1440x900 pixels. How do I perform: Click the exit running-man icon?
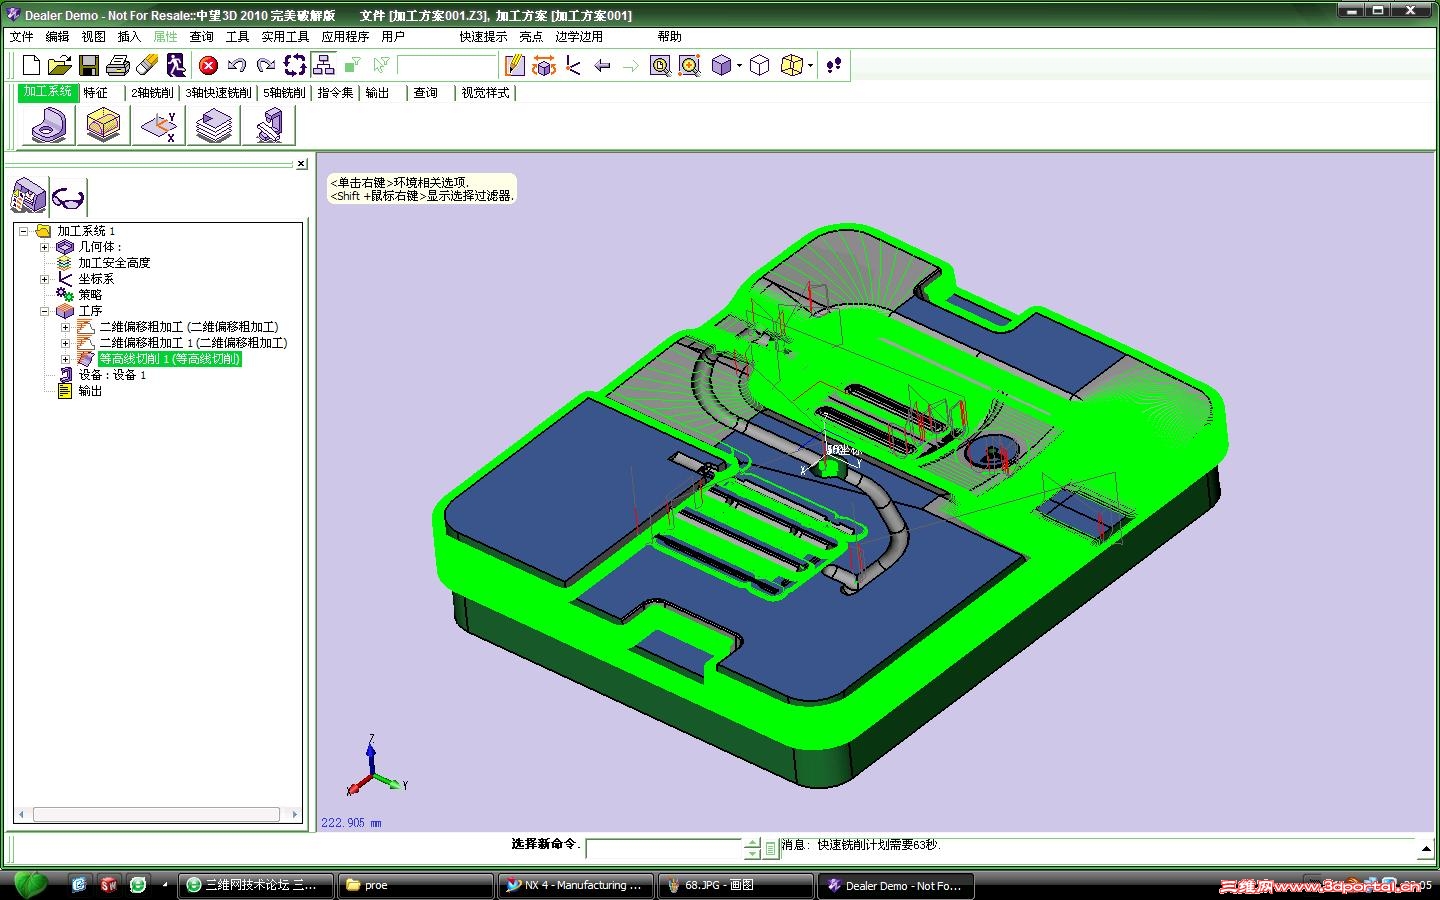coord(176,66)
